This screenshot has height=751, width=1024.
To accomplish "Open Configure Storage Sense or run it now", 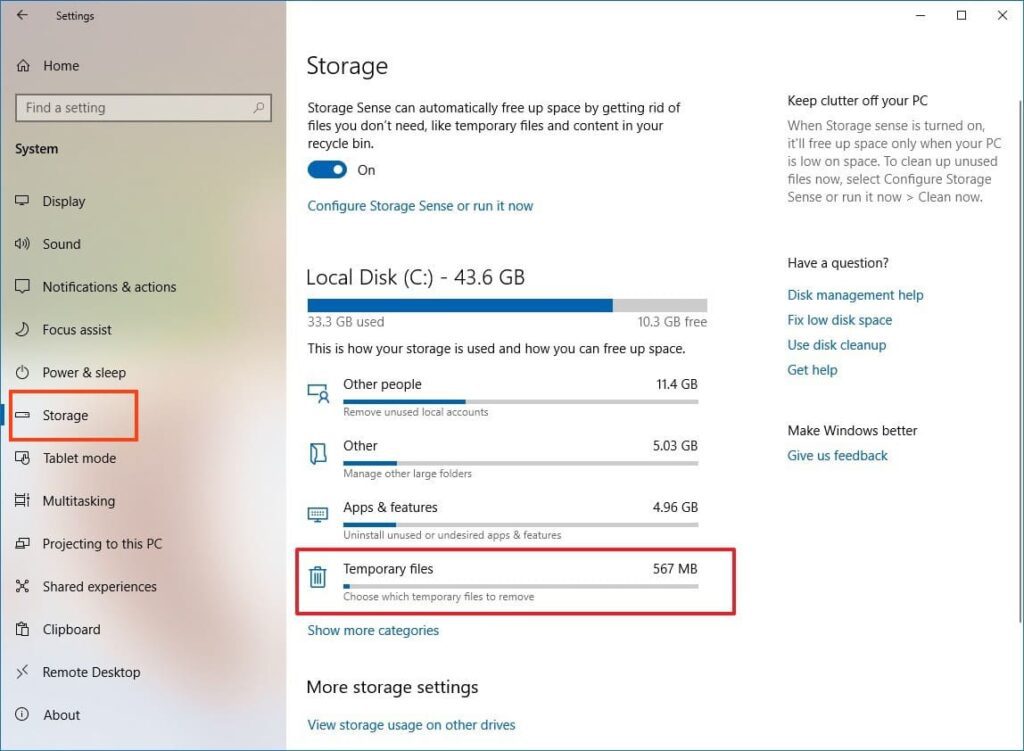I will coord(420,206).
